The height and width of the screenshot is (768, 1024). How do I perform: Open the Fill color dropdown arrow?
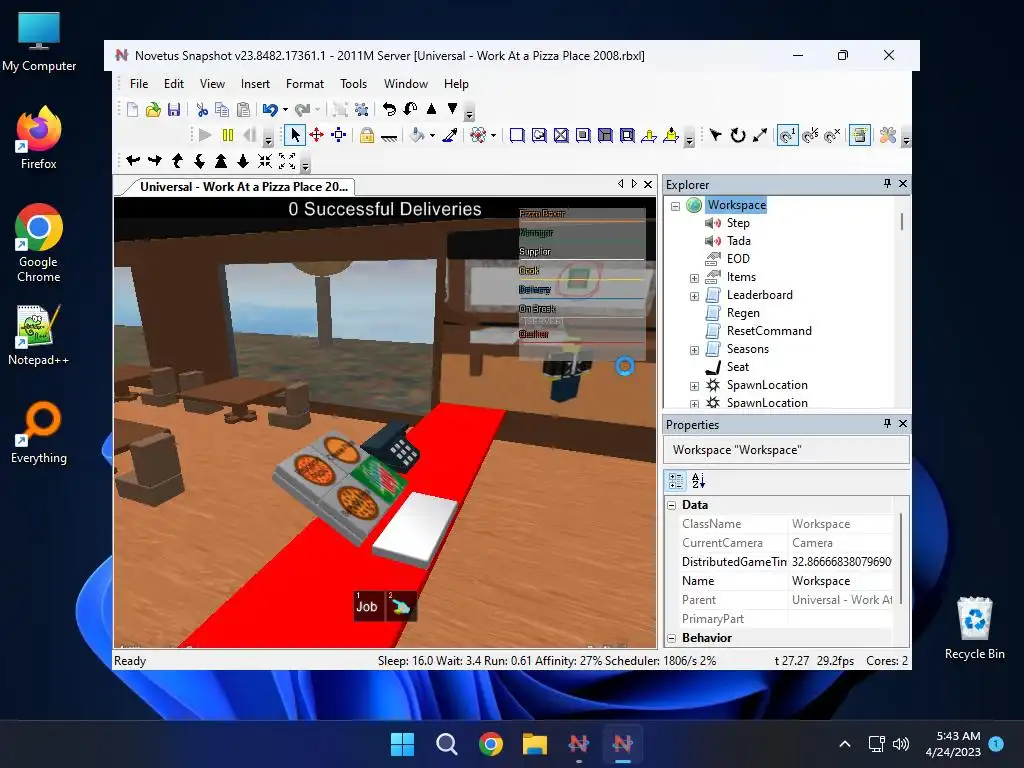coord(432,136)
